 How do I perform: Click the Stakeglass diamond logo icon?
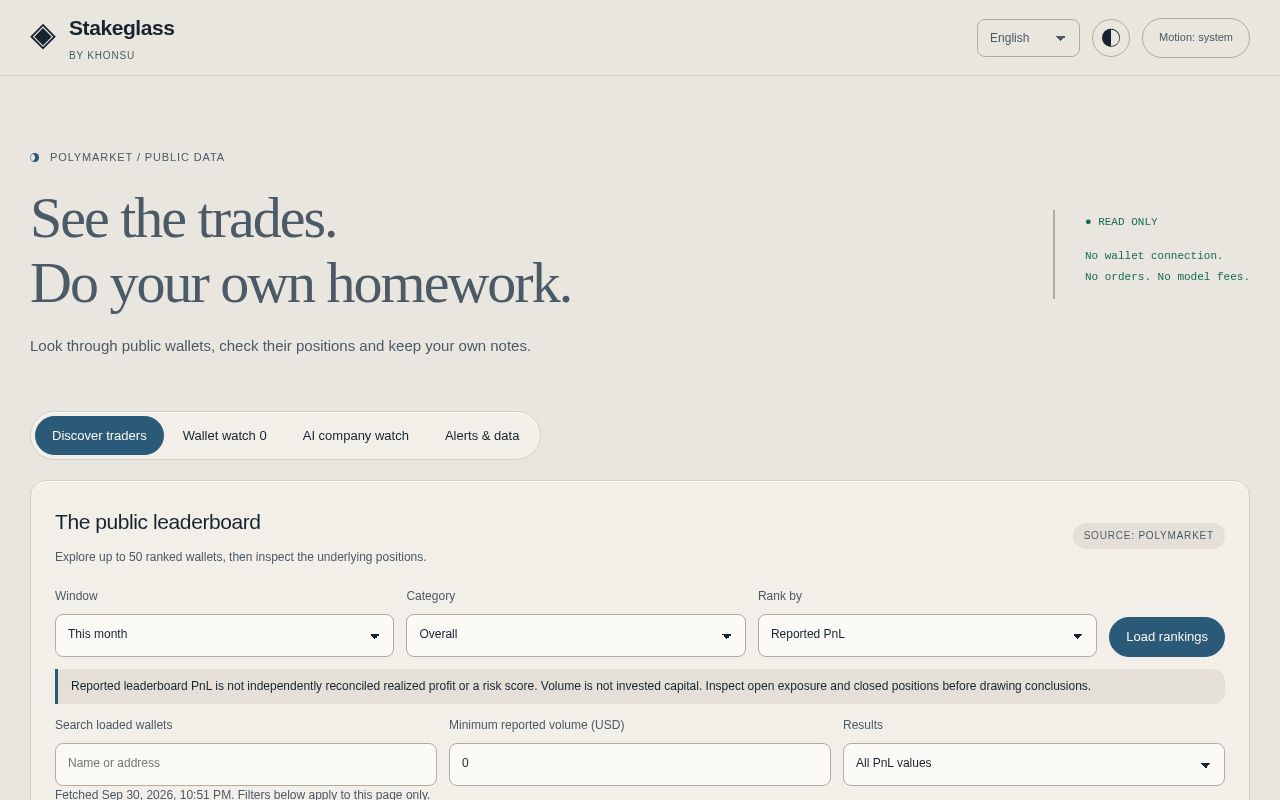coord(43,37)
